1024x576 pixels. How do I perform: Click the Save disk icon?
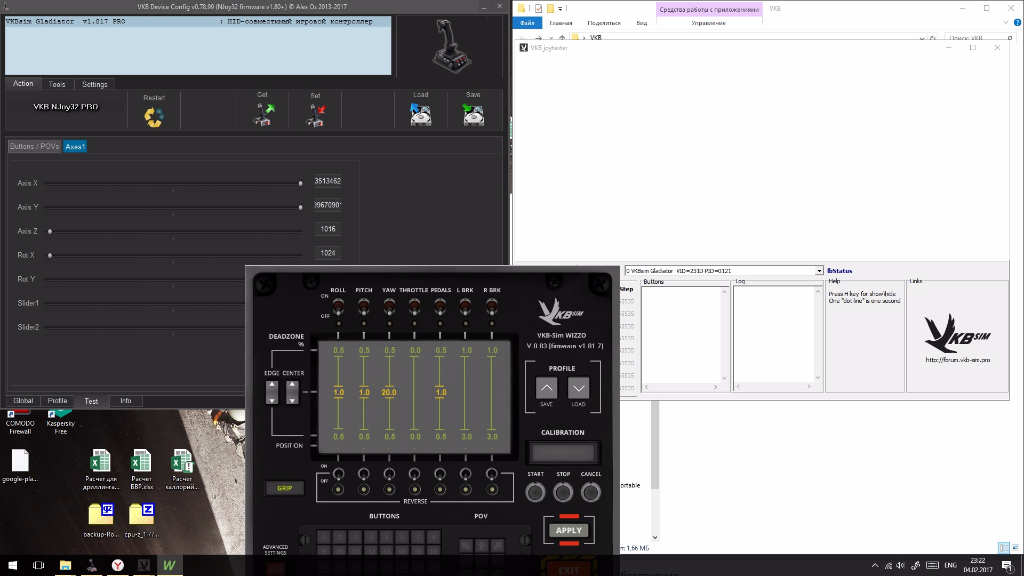point(473,114)
